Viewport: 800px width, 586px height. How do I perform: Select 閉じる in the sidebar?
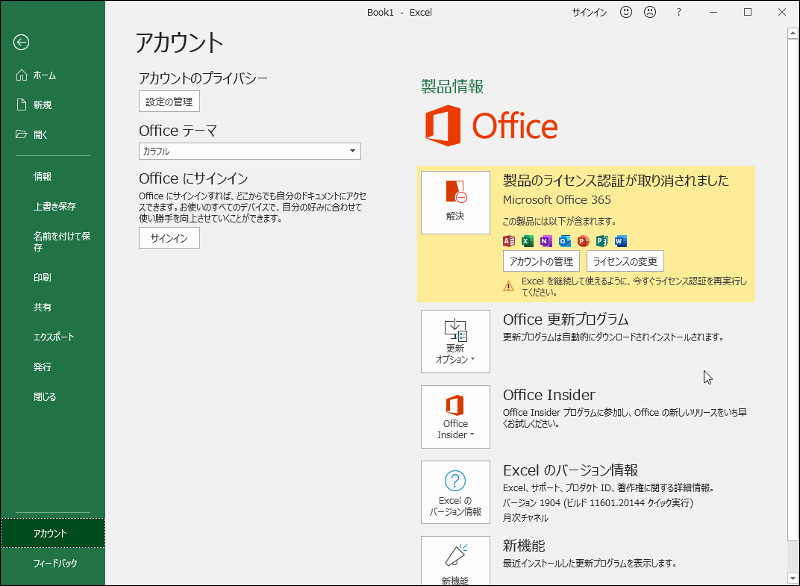53,396
